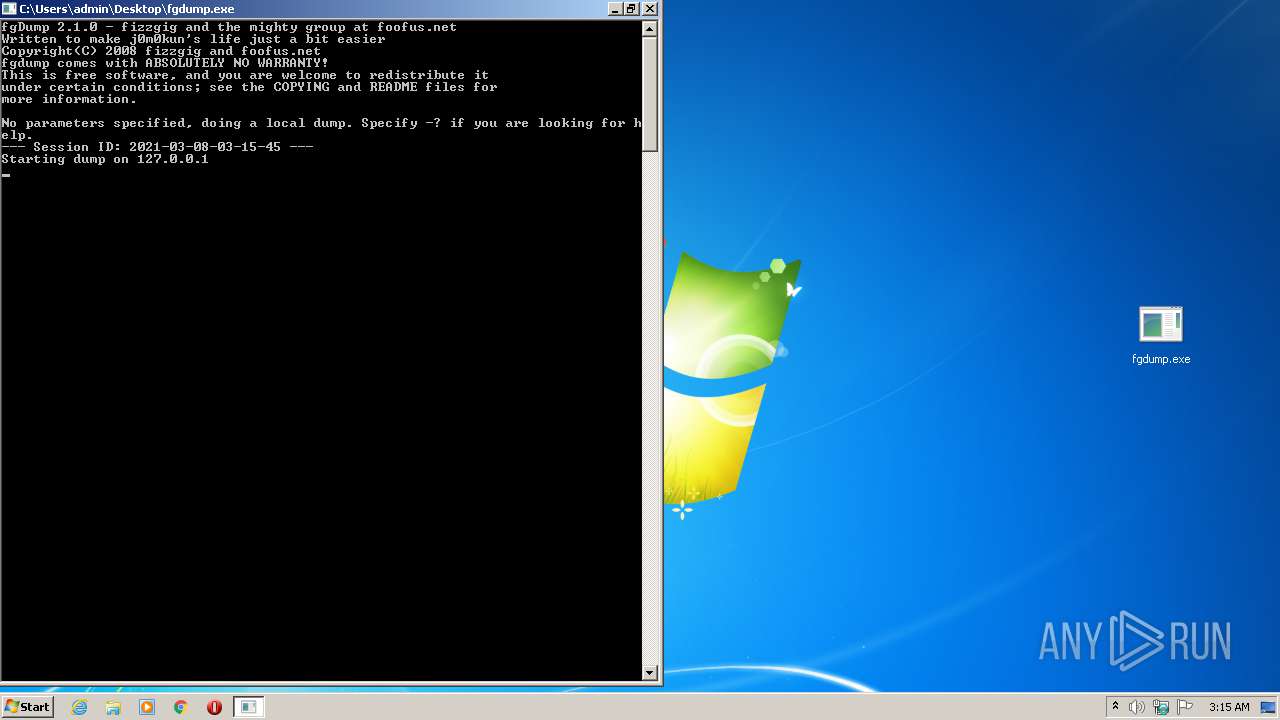
Task: Open the Start menu
Action: point(27,707)
